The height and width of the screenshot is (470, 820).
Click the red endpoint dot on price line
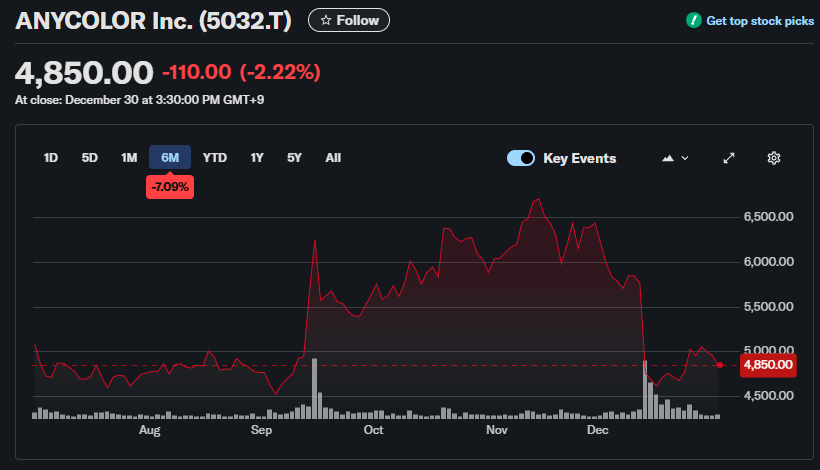pos(720,365)
